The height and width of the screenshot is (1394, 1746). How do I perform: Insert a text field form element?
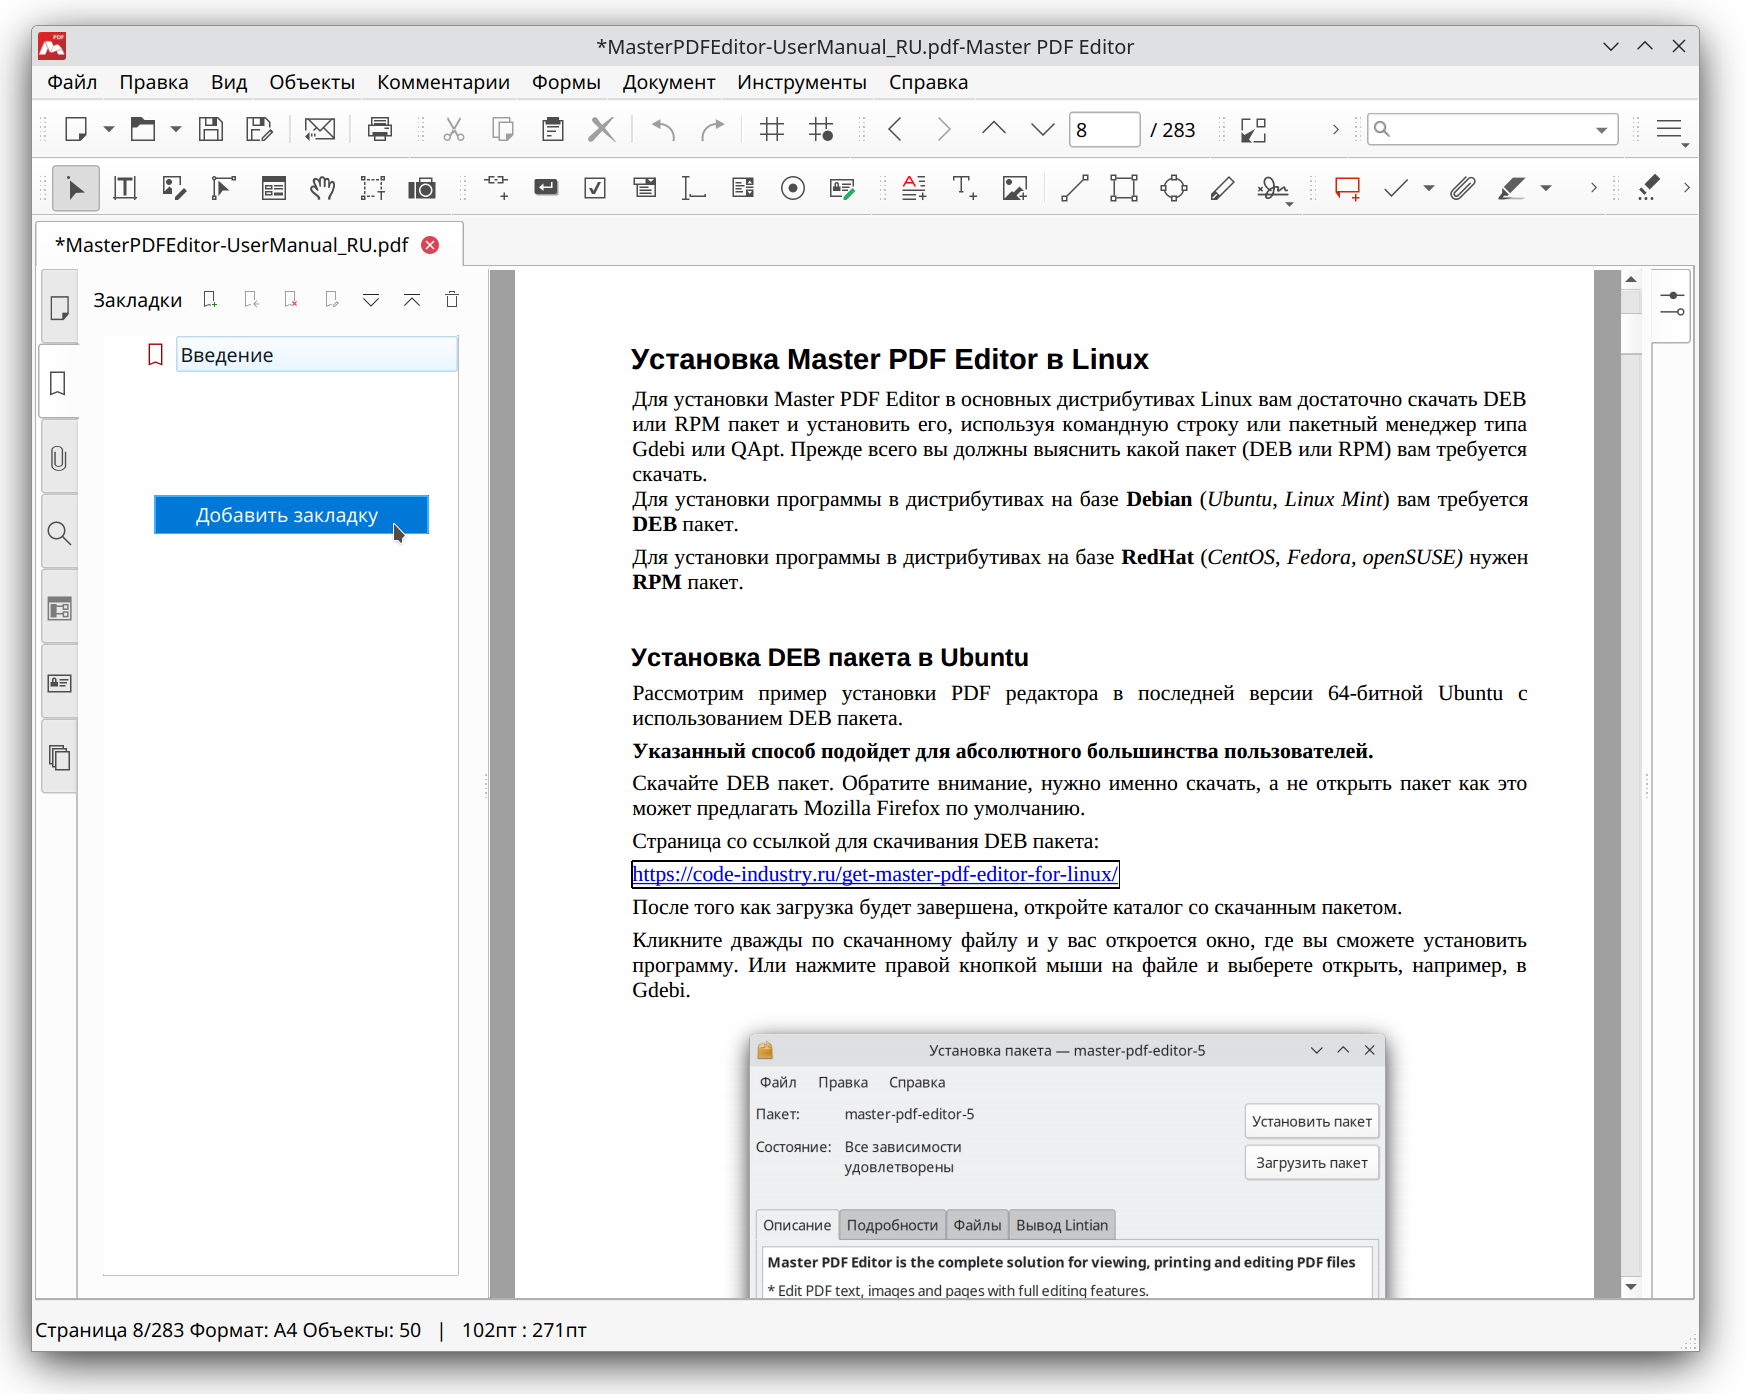(x=693, y=188)
